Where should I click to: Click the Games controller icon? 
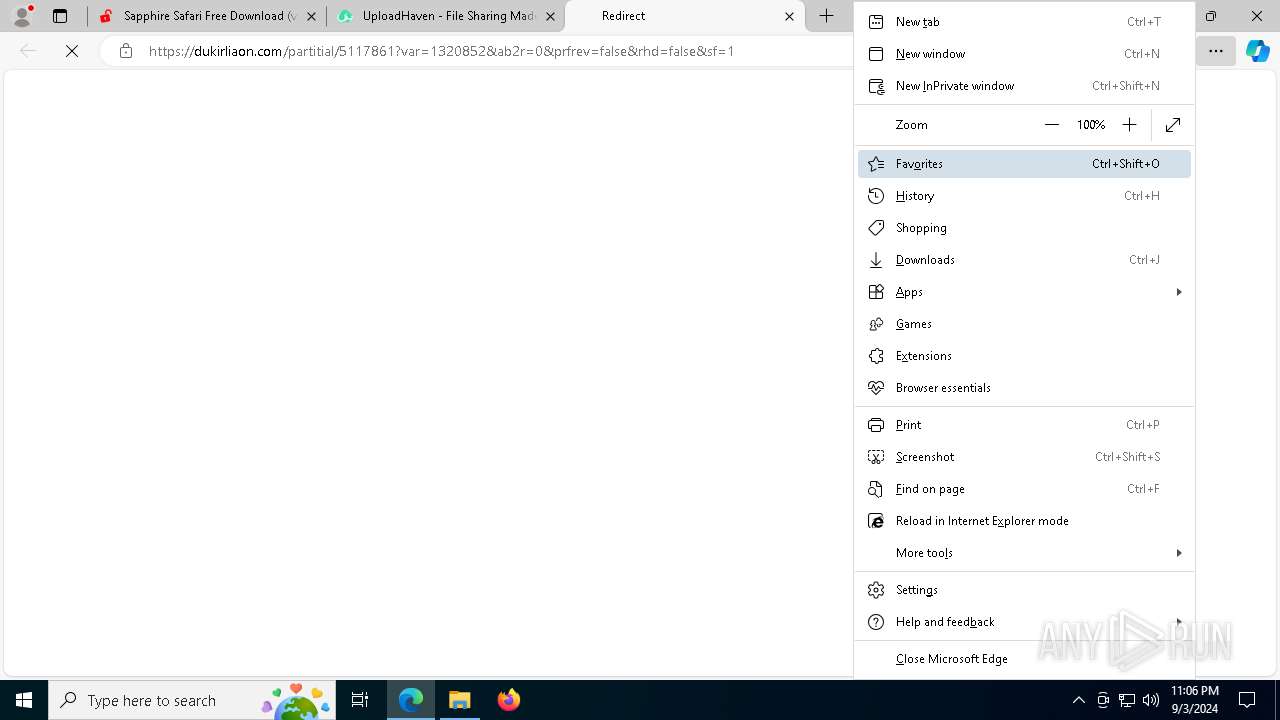point(876,324)
